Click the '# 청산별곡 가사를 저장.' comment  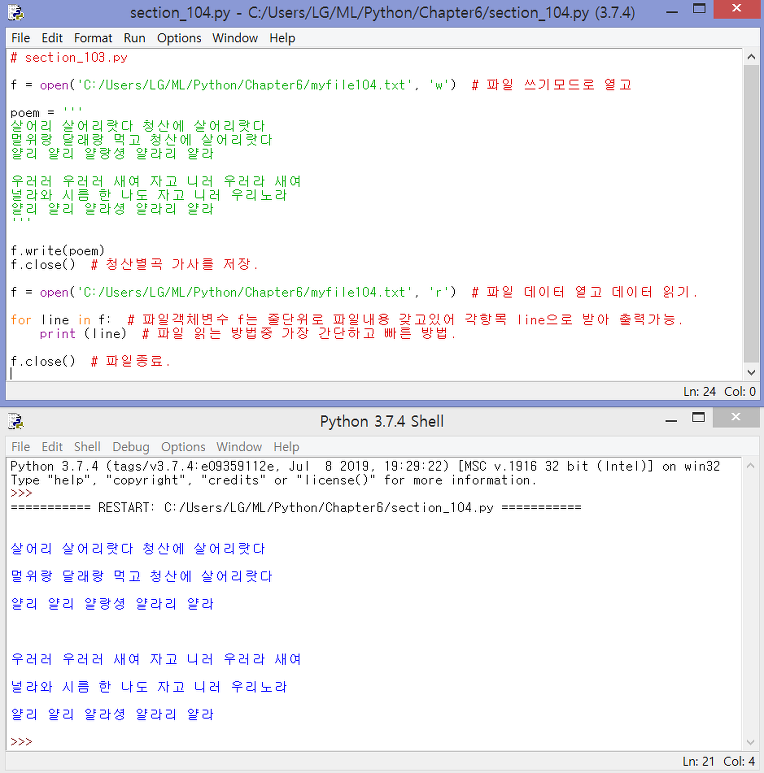(174, 264)
